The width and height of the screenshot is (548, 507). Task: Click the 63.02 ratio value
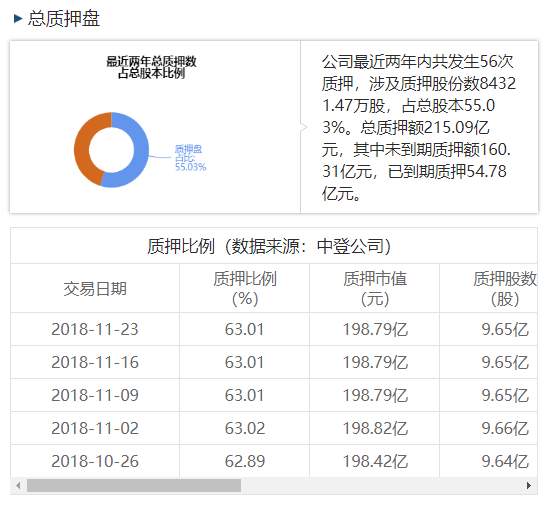tap(245, 428)
